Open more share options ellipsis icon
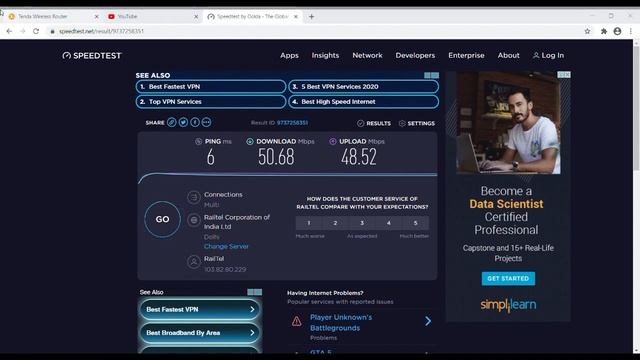This screenshot has width=640, height=360. (x=206, y=122)
